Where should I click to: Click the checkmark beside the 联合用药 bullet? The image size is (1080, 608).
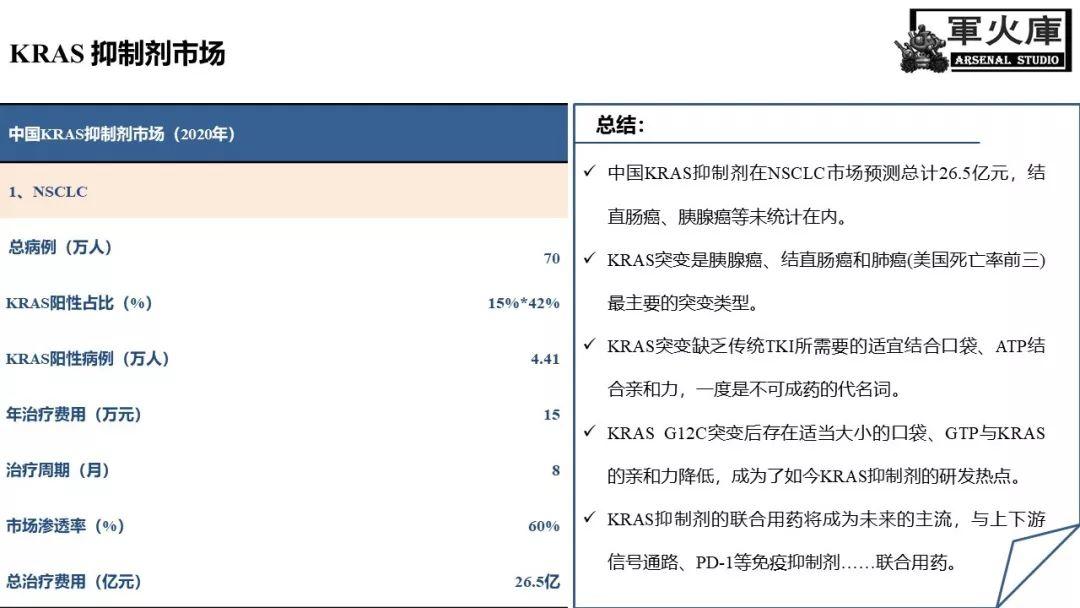click(x=590, y=519)
